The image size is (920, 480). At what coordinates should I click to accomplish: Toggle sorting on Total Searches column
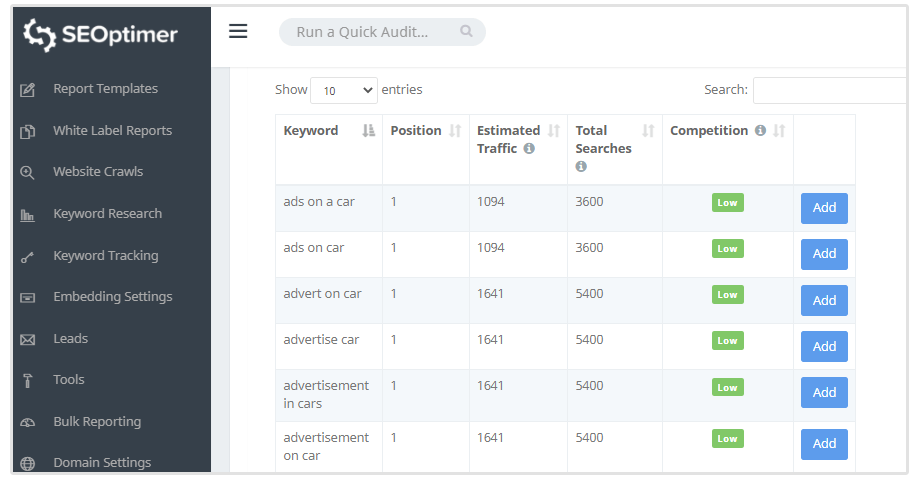[x=647, y=131]
